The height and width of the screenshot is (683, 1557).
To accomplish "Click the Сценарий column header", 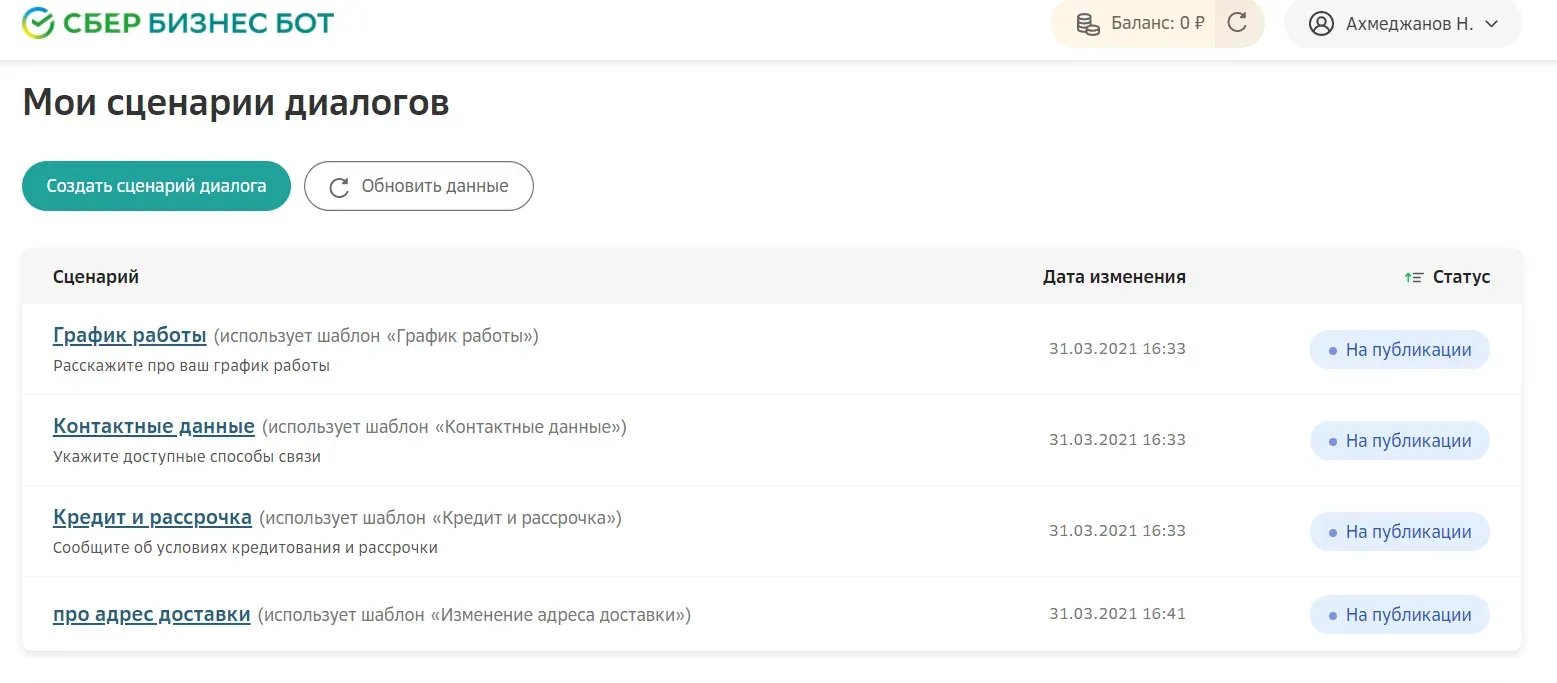I will click(96, 277).
